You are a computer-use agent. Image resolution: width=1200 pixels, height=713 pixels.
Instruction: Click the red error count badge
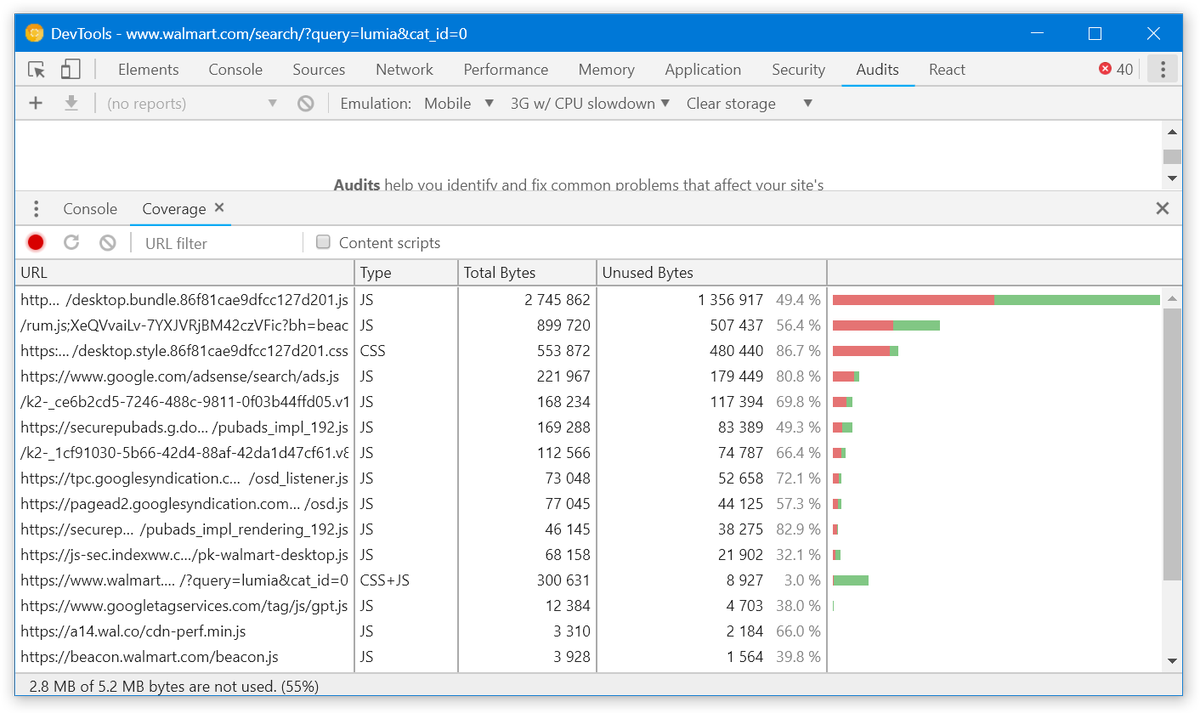click(1116, 69)
